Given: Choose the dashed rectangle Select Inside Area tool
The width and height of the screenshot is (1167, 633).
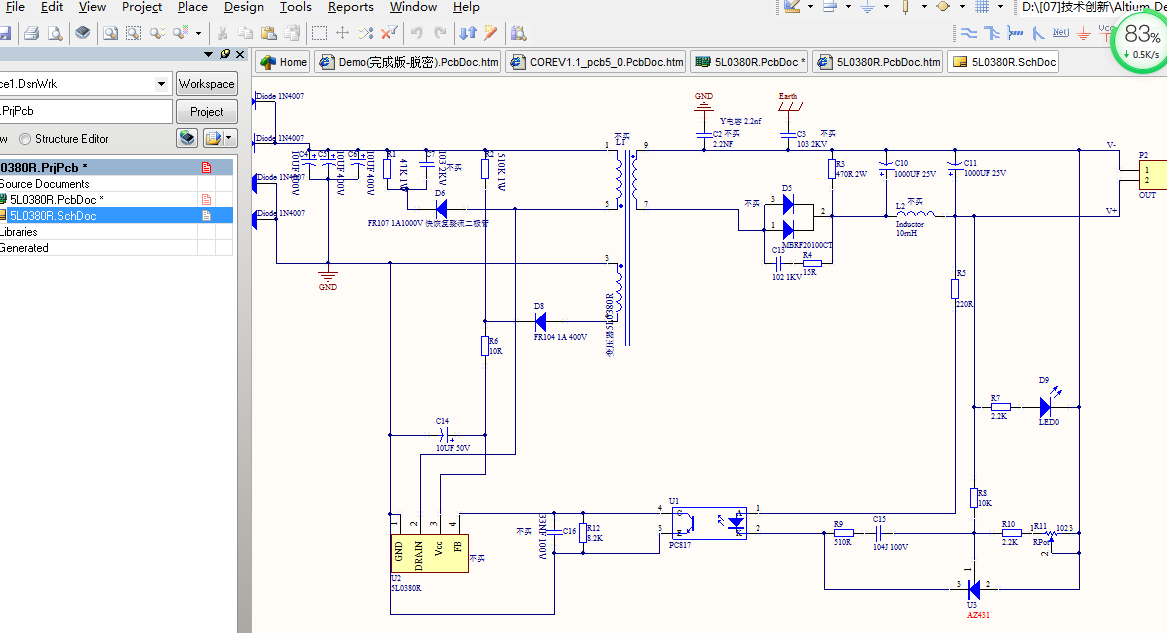Looking at the screenshot, I should pyautogui.click(x=319, y=33).
